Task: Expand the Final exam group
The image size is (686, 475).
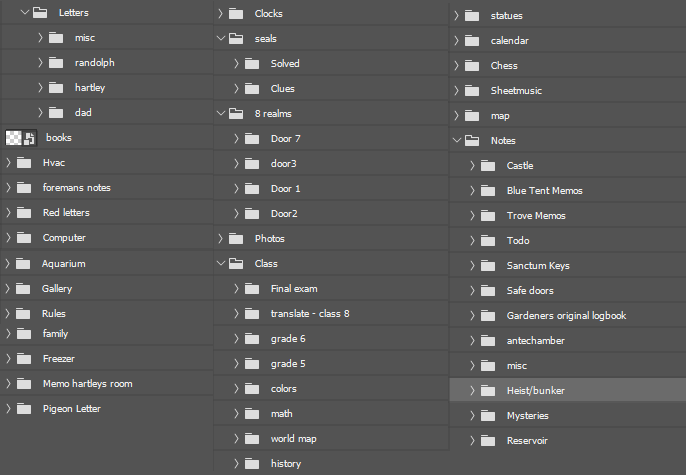Action: [236, 289]
